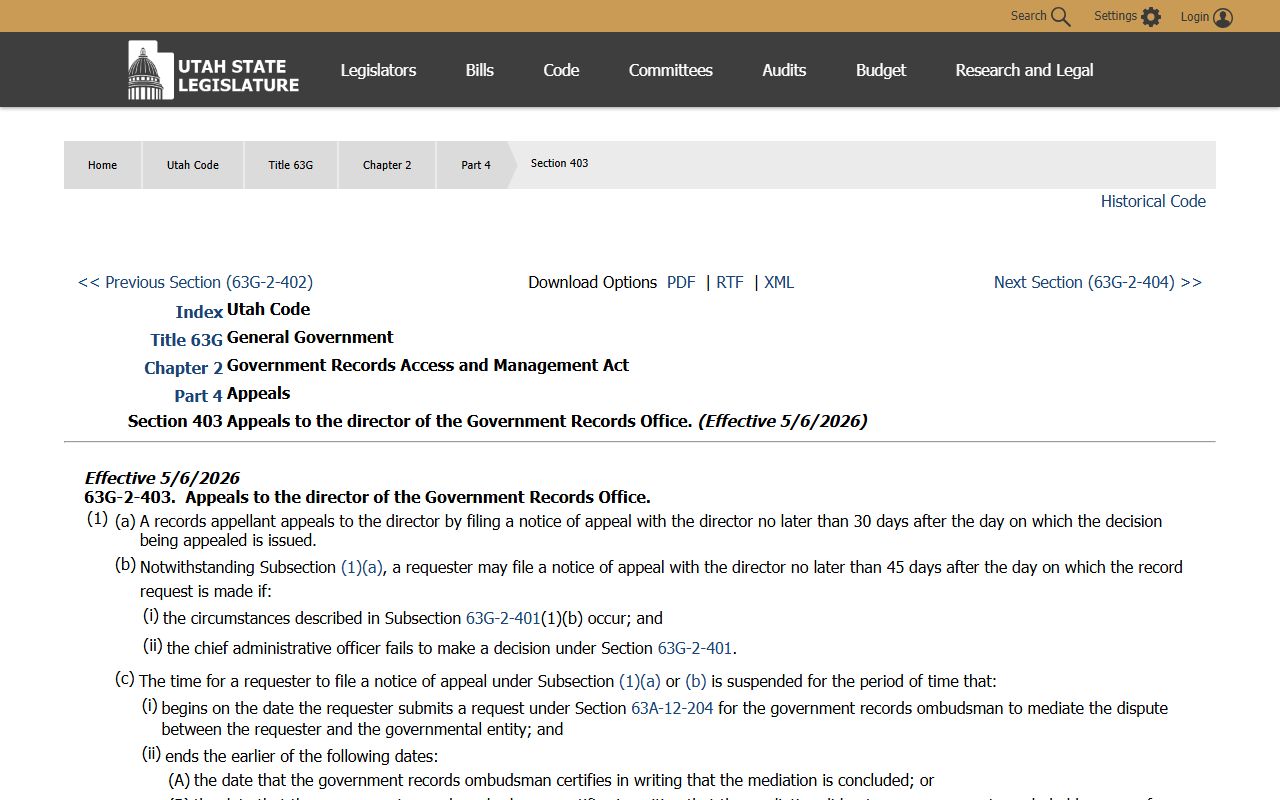Follow the (1)(a) link in subsection (c)
The height and width of the screenshot is (800, 1280).
[x=640, y=681]
